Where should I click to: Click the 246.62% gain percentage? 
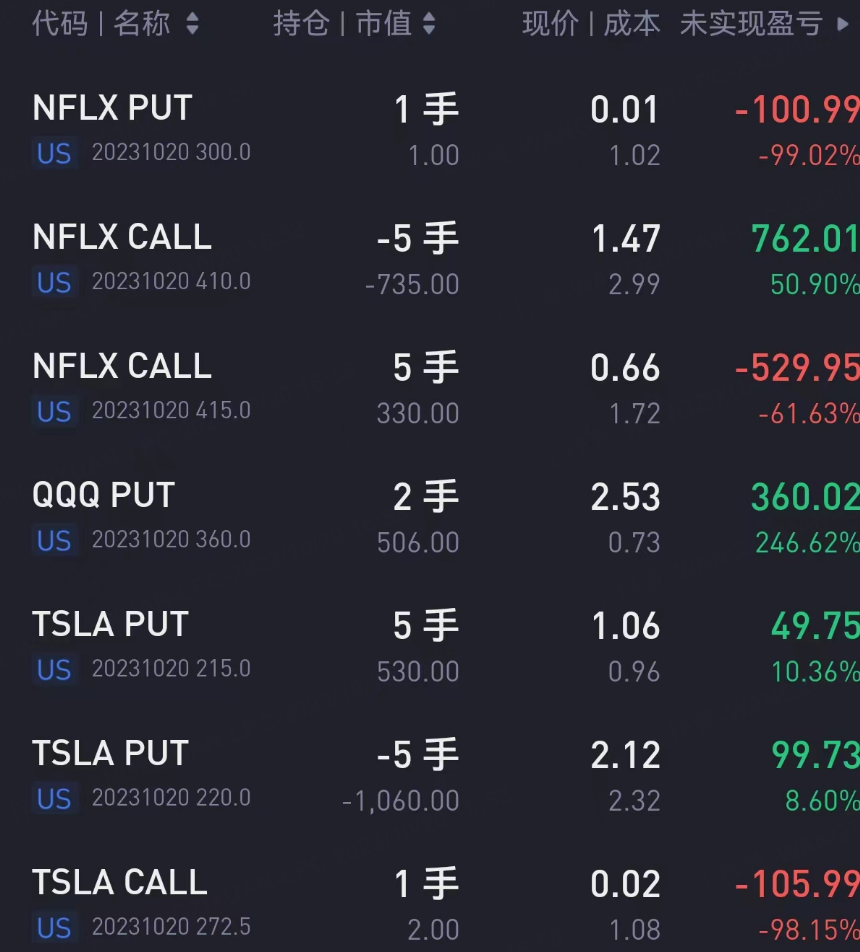[x=806, y=543]
